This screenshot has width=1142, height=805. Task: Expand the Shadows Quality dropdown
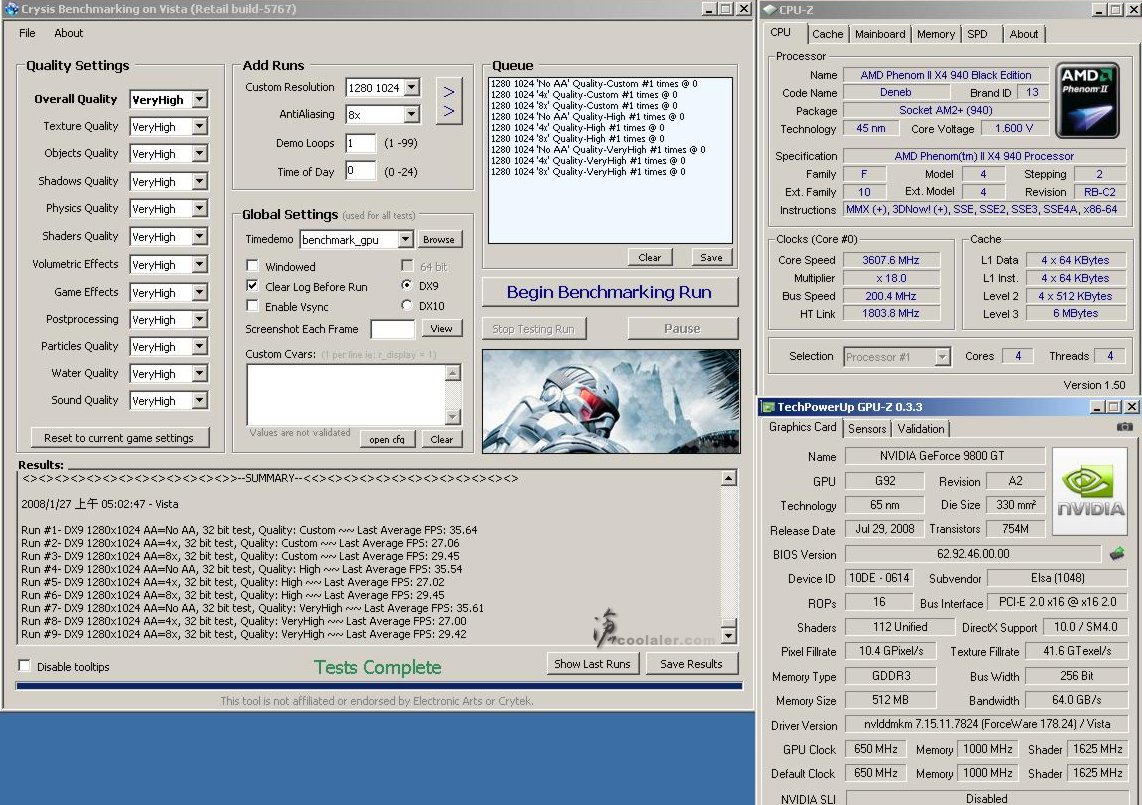click(x=200, y=181)
